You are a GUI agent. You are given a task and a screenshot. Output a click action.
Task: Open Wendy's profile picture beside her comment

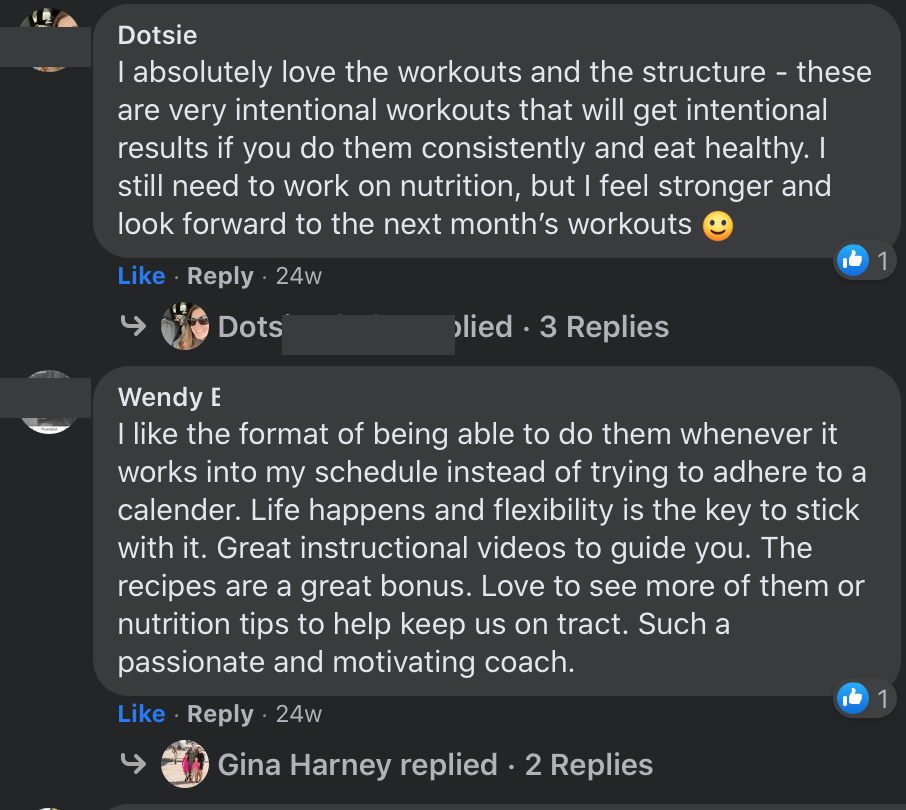pos(49,402)
